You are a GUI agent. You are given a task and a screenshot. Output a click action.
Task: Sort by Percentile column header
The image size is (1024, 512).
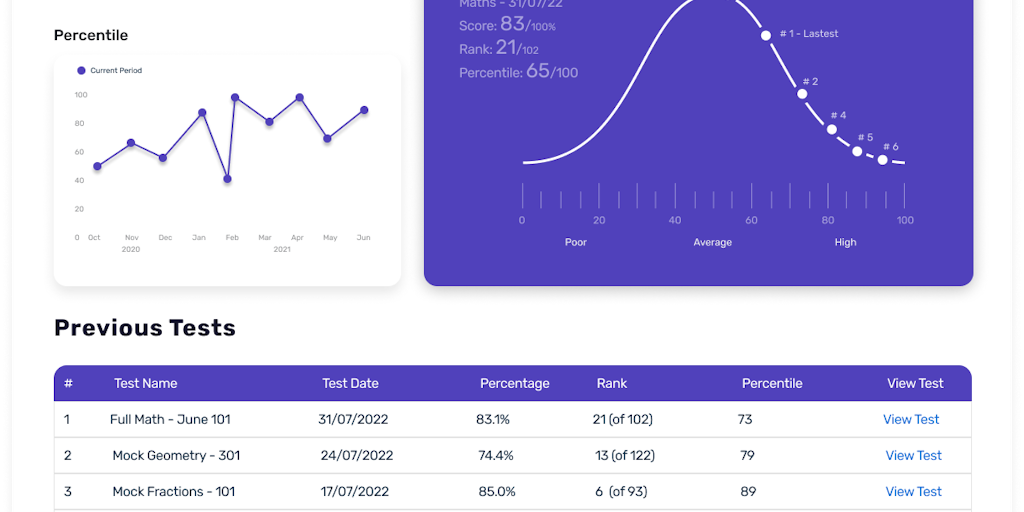pos(771,383)
